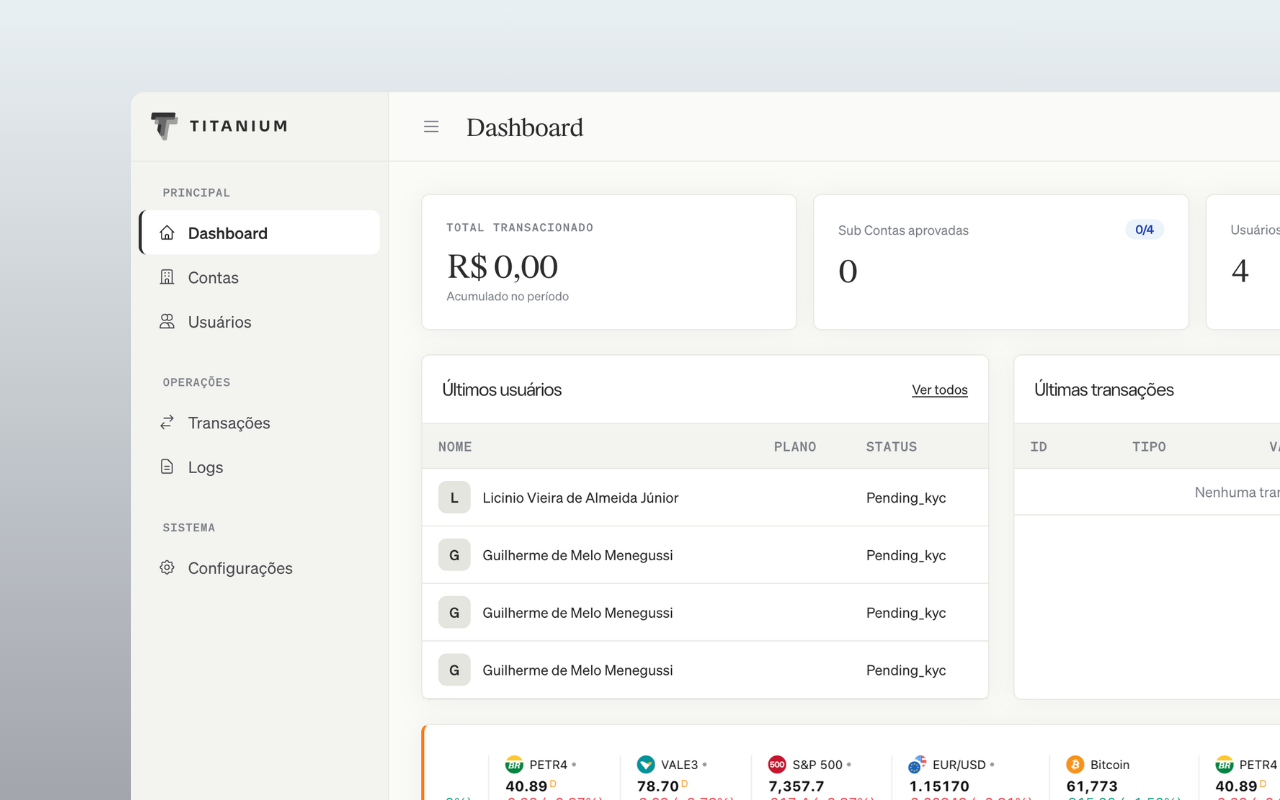Viewport: 1280px width, 800px height.
Task: Click the Configurações gear icon
Action: 167,567
